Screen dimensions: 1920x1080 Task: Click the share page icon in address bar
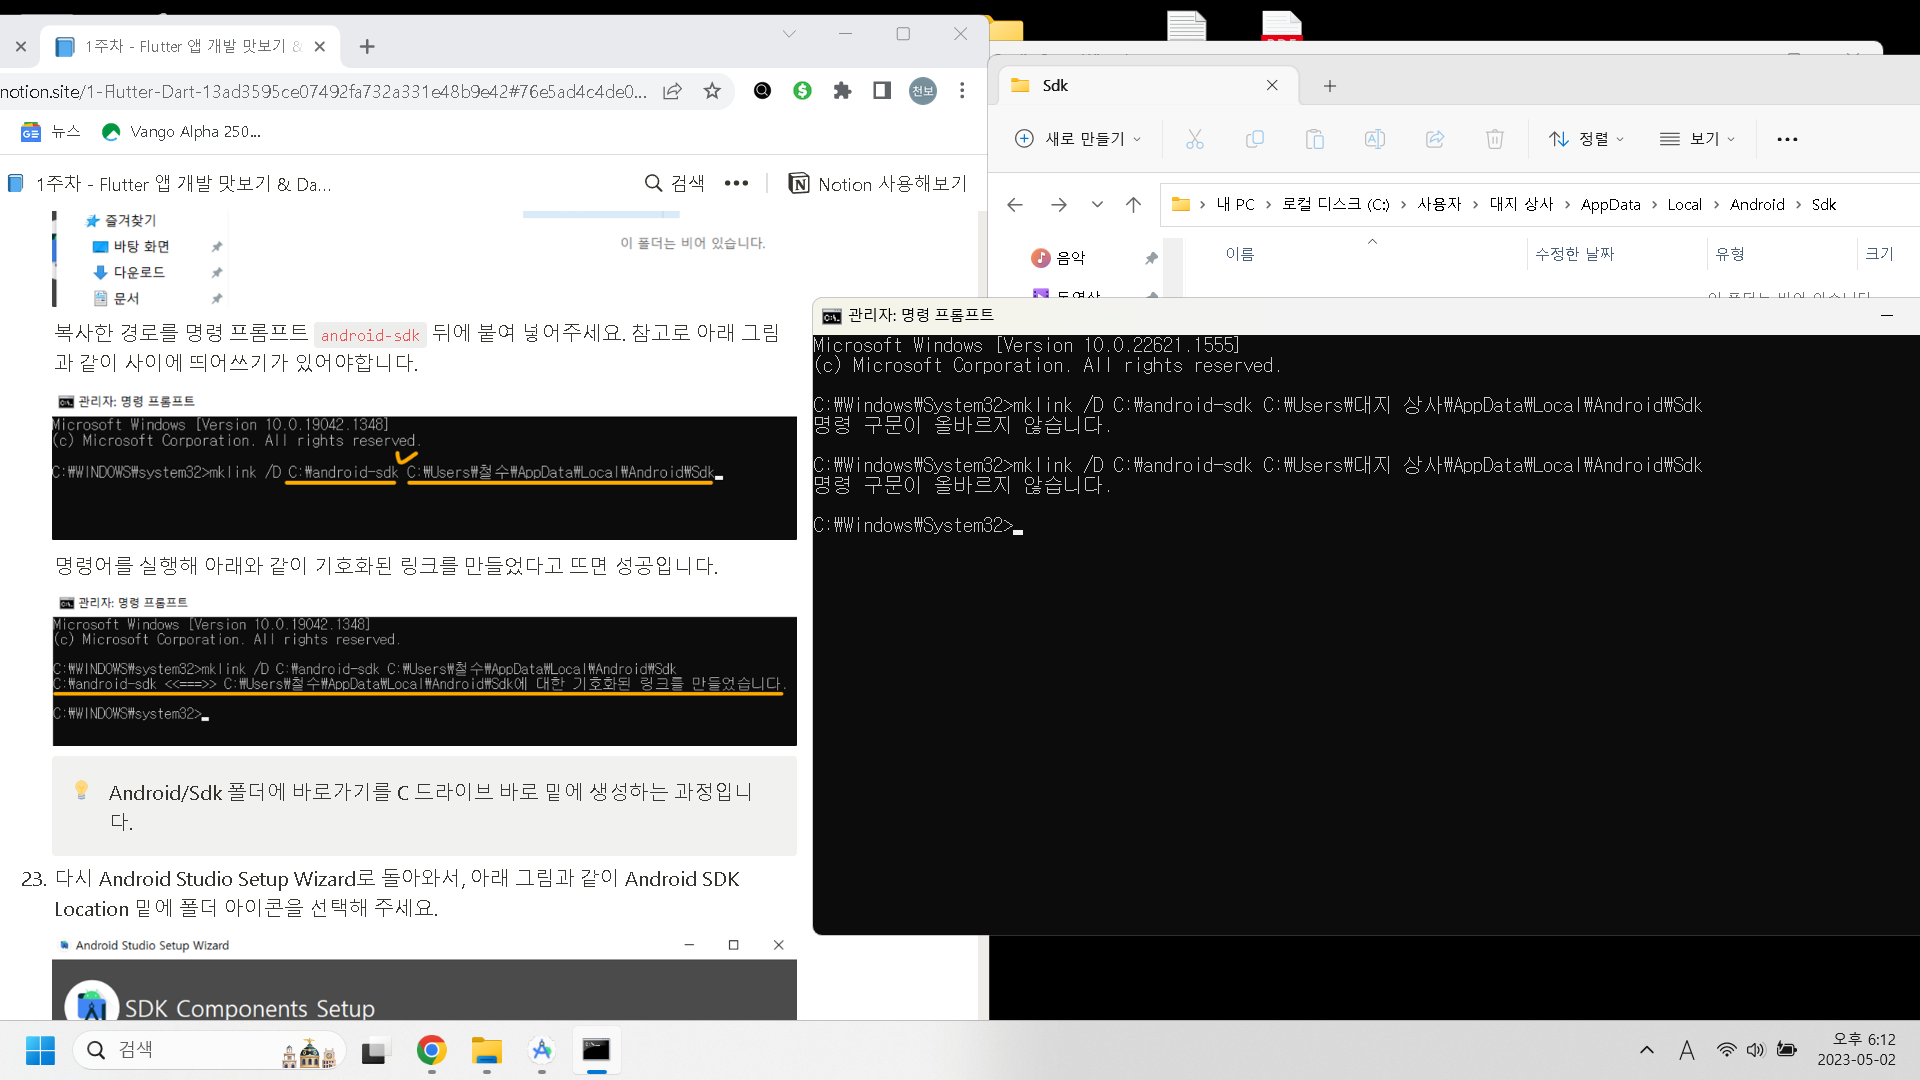tap(672, 91)
